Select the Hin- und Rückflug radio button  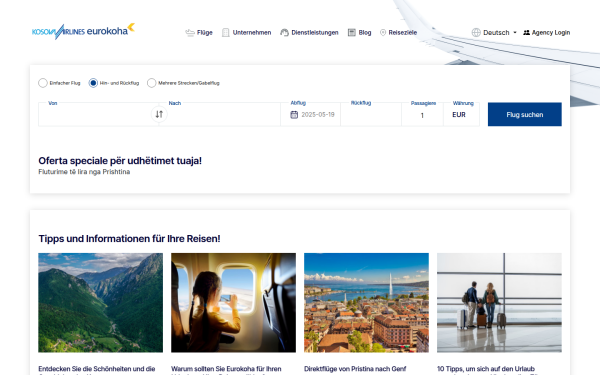tap(93, 83)
